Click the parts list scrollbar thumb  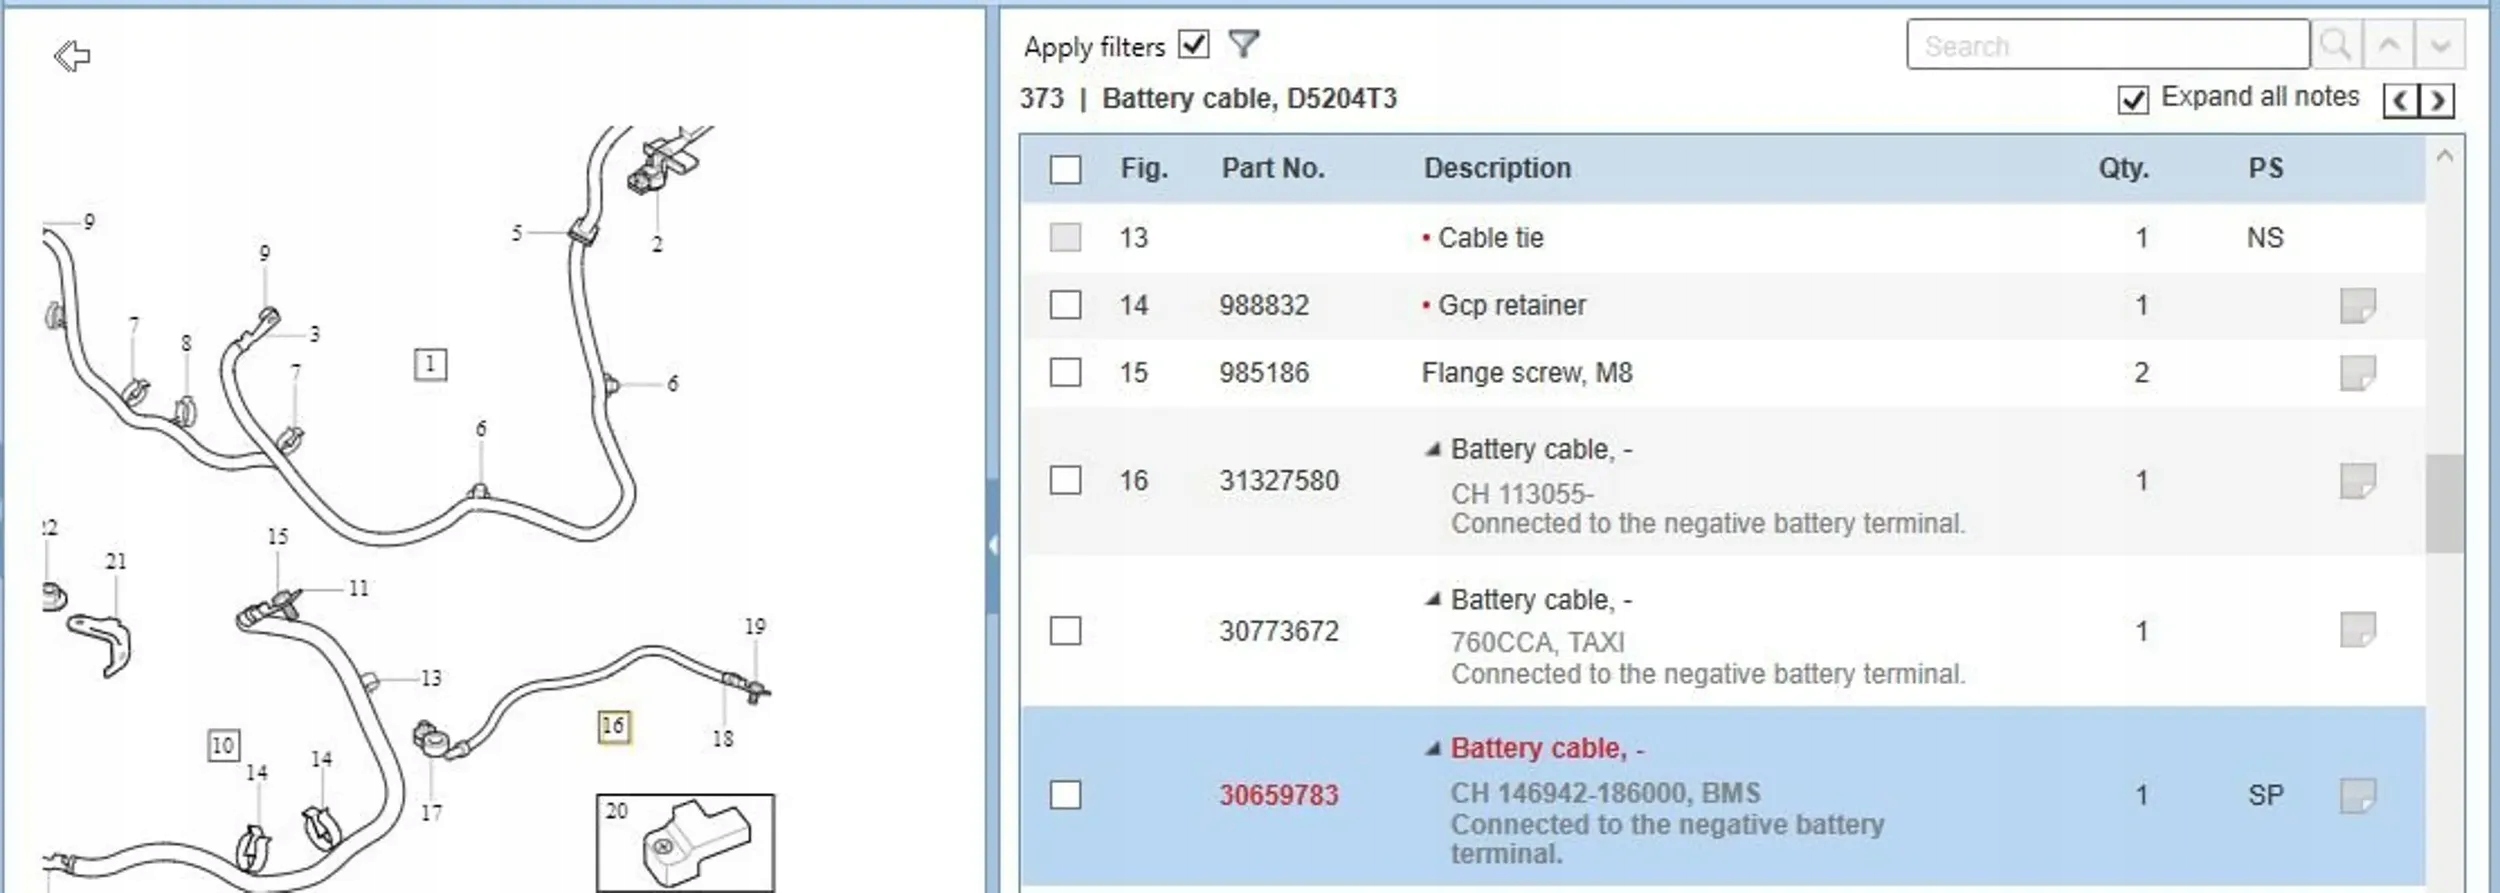click(2444, 503)
